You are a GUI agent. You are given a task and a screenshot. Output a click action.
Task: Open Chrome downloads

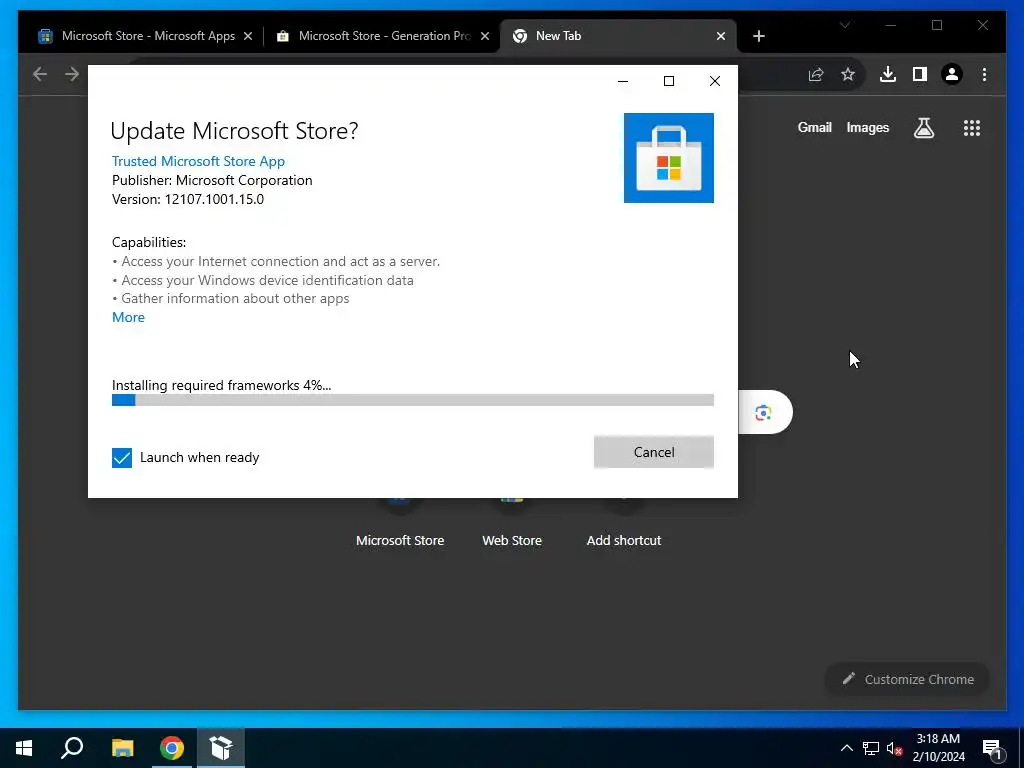point(888,74)
